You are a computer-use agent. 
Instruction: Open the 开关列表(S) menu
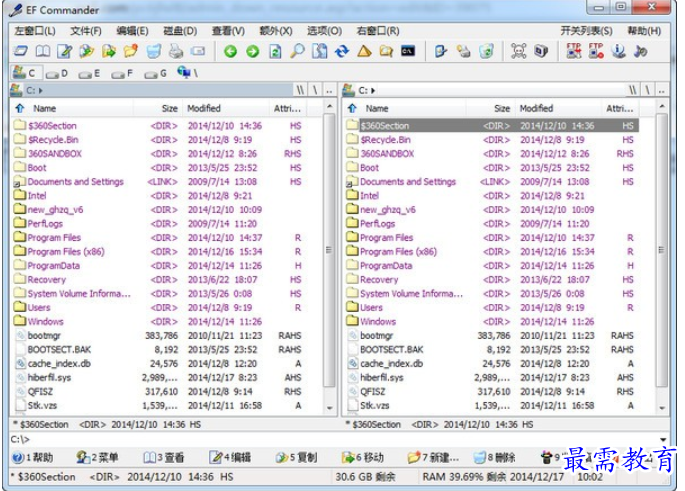click(x=586, y=31)
